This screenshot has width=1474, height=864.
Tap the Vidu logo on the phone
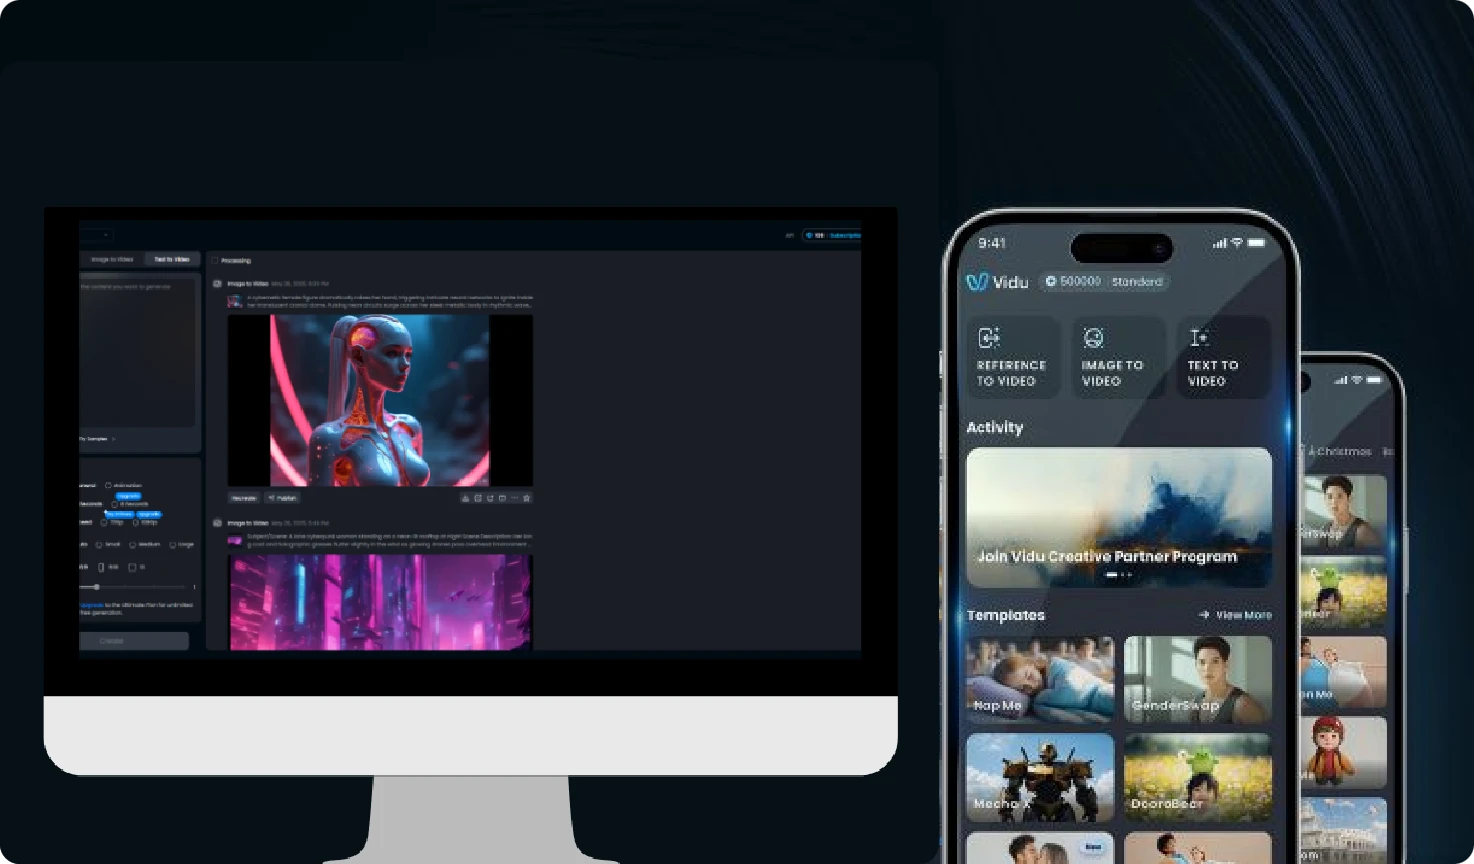click(x=997, y=282)
